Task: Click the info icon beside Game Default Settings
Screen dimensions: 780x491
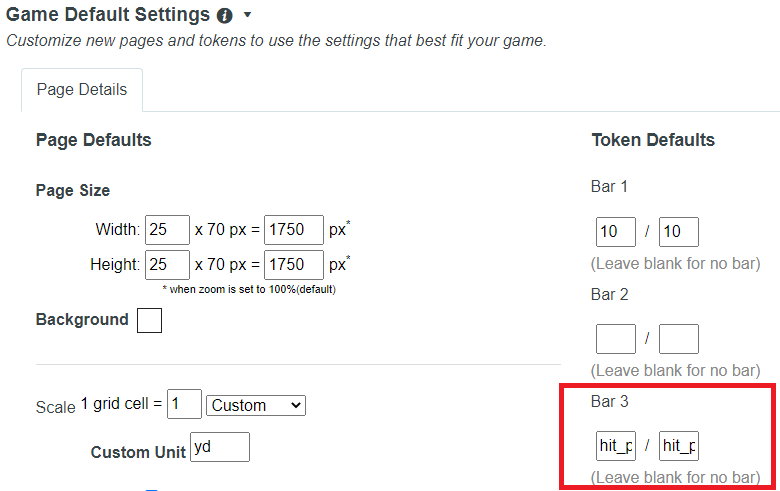Action: pos(225,15)
